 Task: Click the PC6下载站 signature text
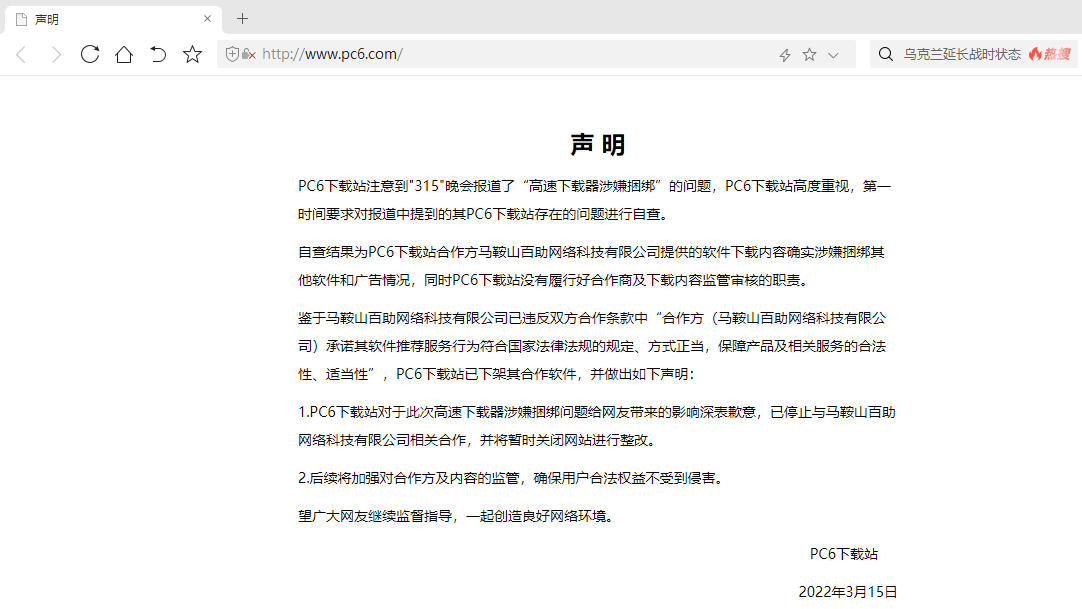(844, 554)
